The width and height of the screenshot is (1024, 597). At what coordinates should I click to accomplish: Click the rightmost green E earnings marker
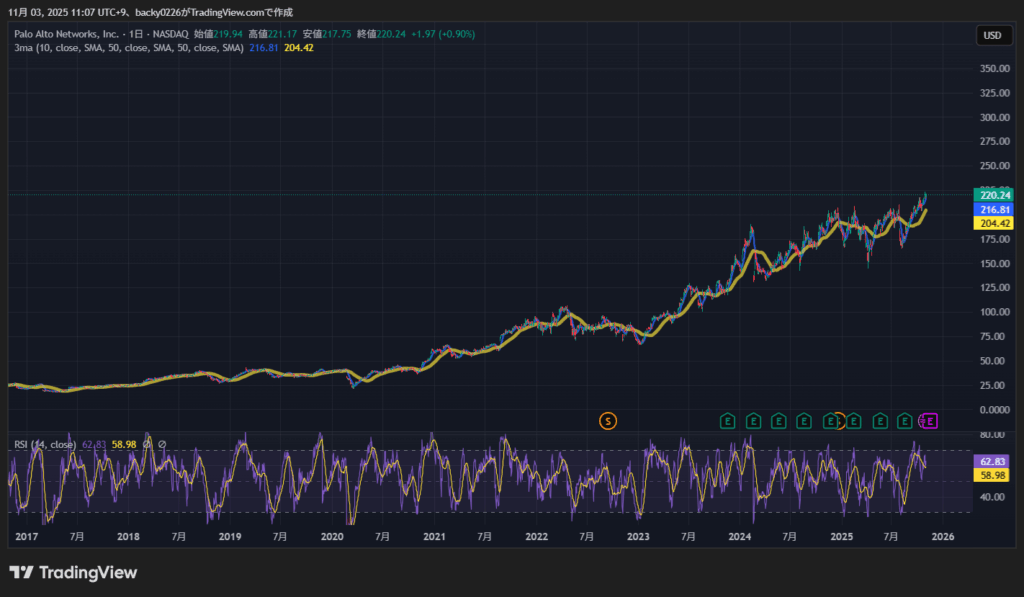[x=905, y=421]
